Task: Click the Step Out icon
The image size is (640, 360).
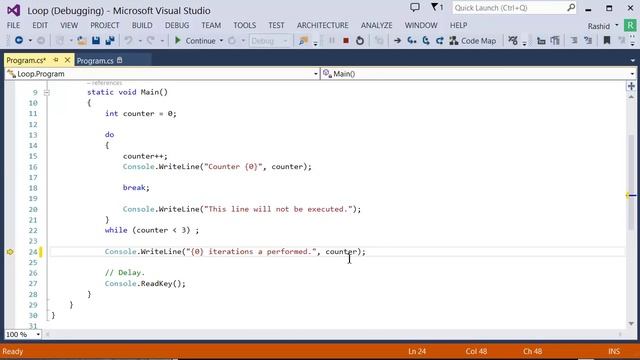Action: [x=440, y=40]
